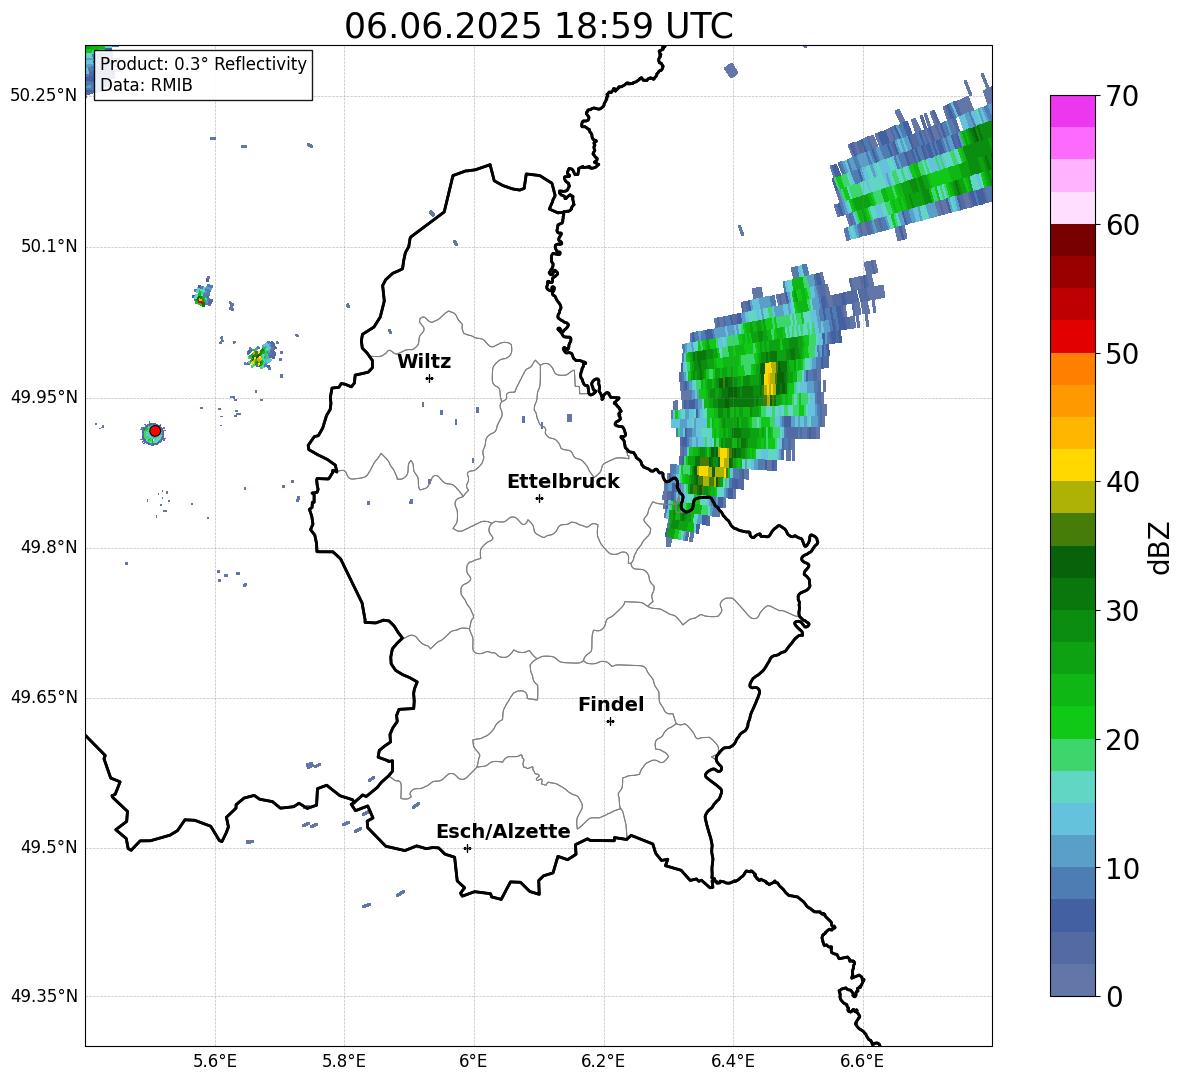1184x1081 pixels.
Task: Click the colorbar tick label 40
Action: [x=1121, y=482]
